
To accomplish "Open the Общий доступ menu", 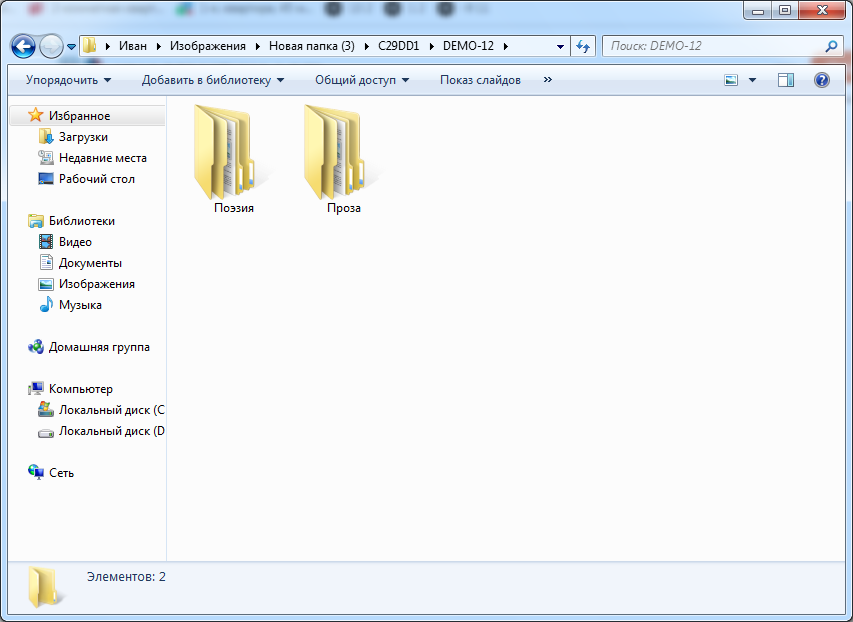I will point(362,80).
